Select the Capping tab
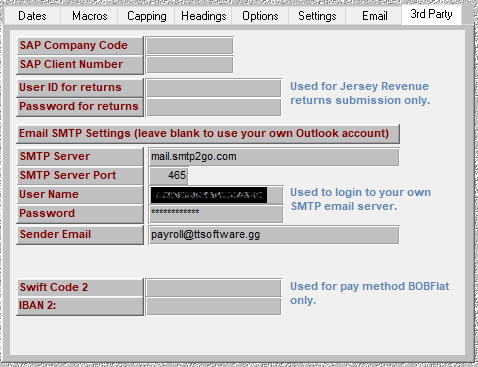 pos(146,16)
